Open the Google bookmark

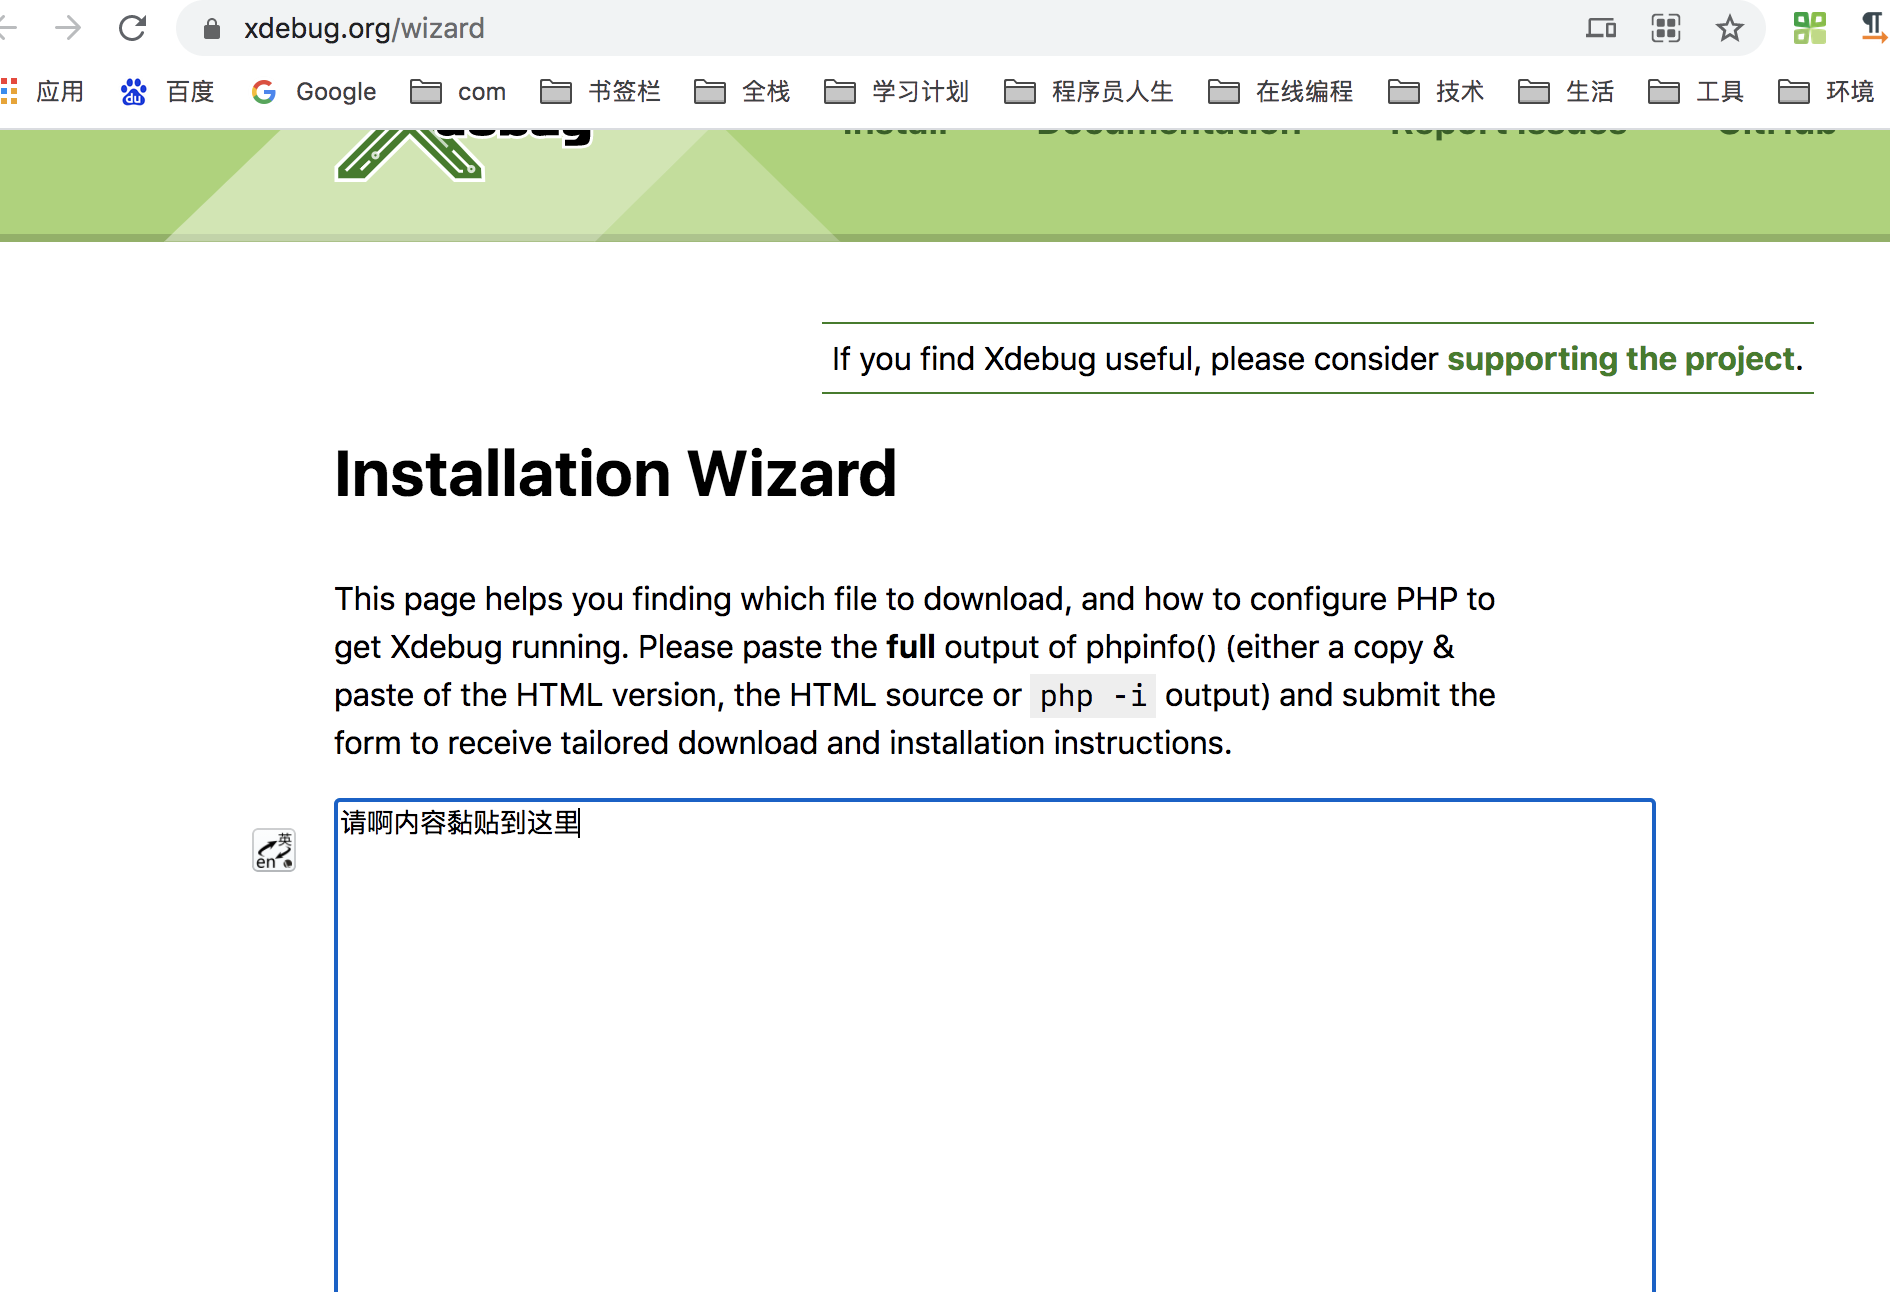click(314, 92)
